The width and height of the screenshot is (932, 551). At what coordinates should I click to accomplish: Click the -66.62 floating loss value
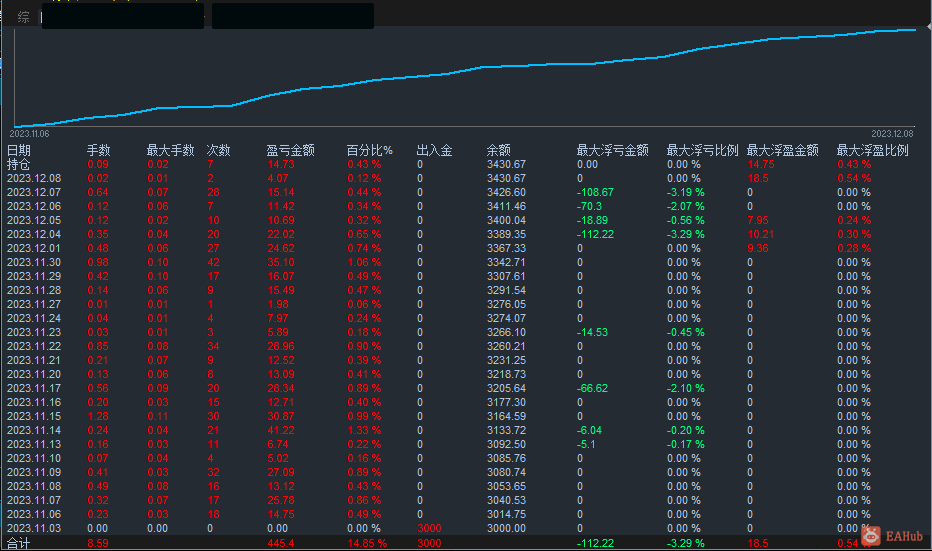point(593,388)
